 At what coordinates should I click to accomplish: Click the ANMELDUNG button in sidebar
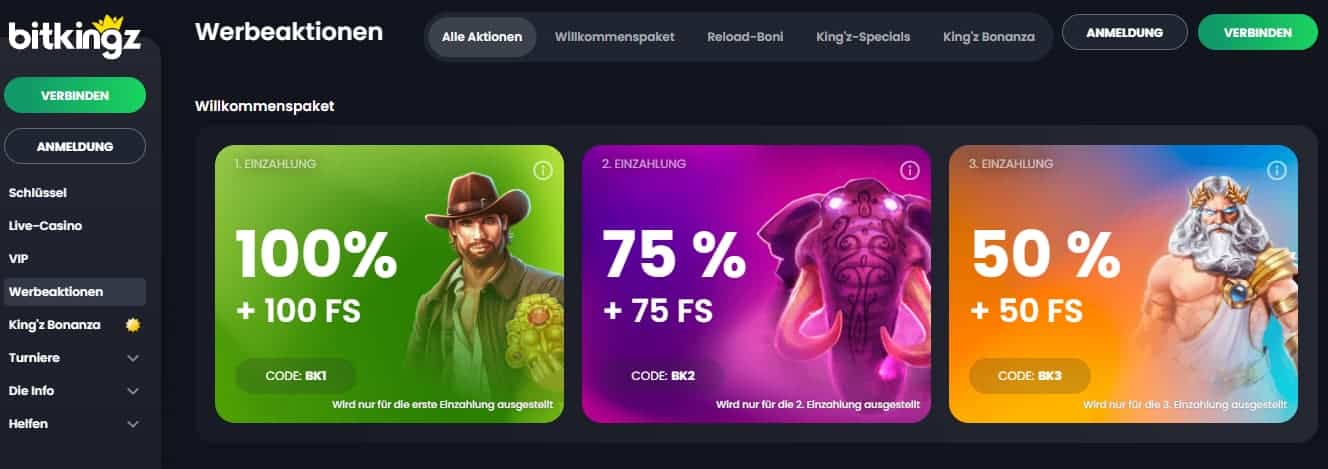pyautogui.click(x=75, y=146)
